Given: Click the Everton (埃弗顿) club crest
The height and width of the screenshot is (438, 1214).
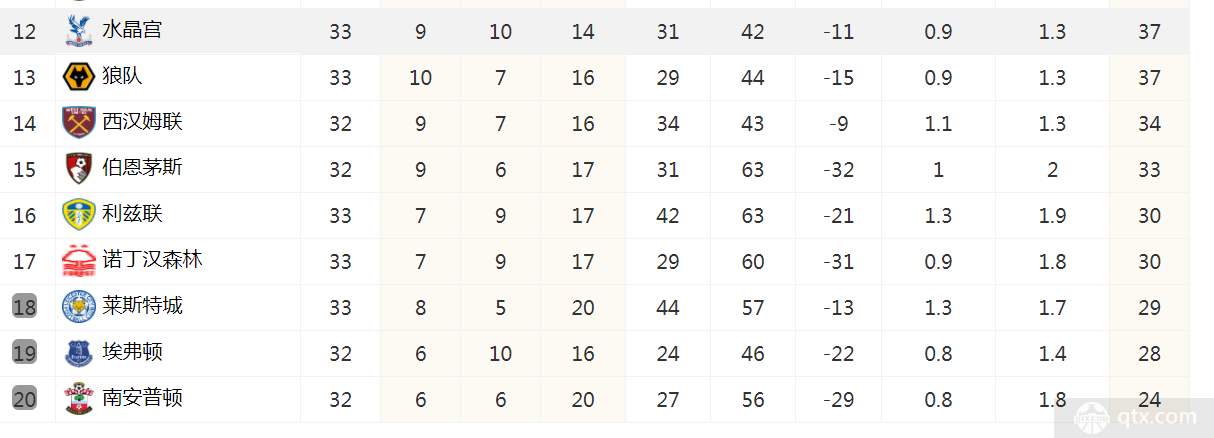Looking at the screenshot, I should 78,353.
